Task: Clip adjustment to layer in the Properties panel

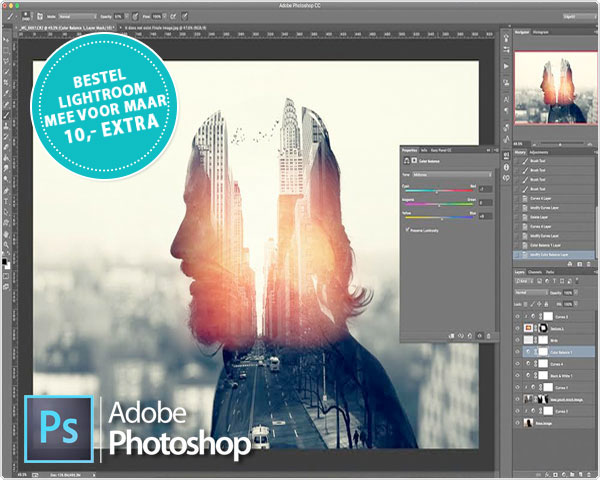Action: tap(452, 336)
